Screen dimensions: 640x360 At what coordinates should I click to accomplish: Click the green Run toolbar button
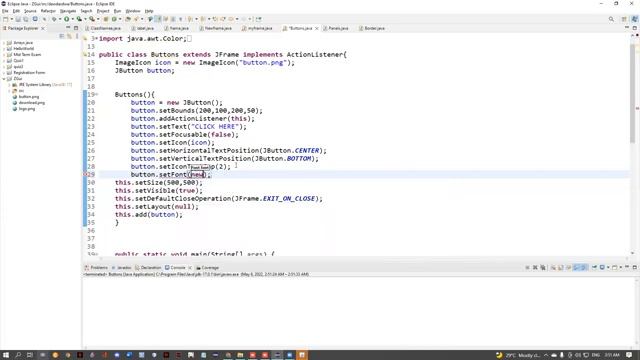pyautogui.click(x=66, y=19)
